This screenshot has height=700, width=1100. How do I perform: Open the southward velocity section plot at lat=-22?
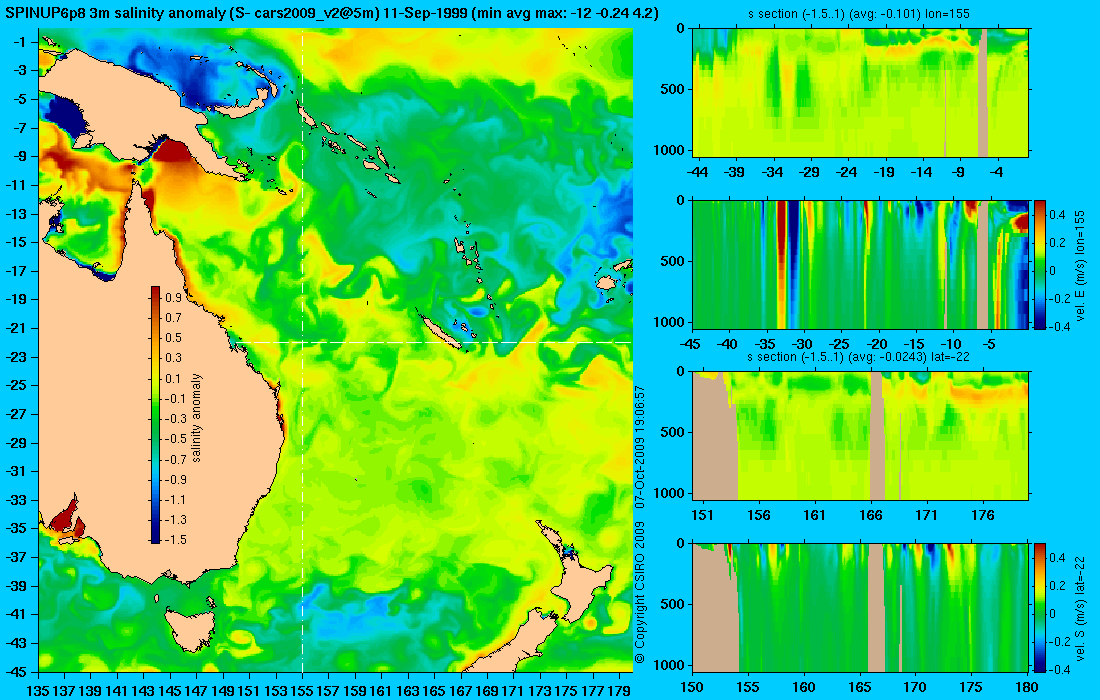click(x=860, y=607)
